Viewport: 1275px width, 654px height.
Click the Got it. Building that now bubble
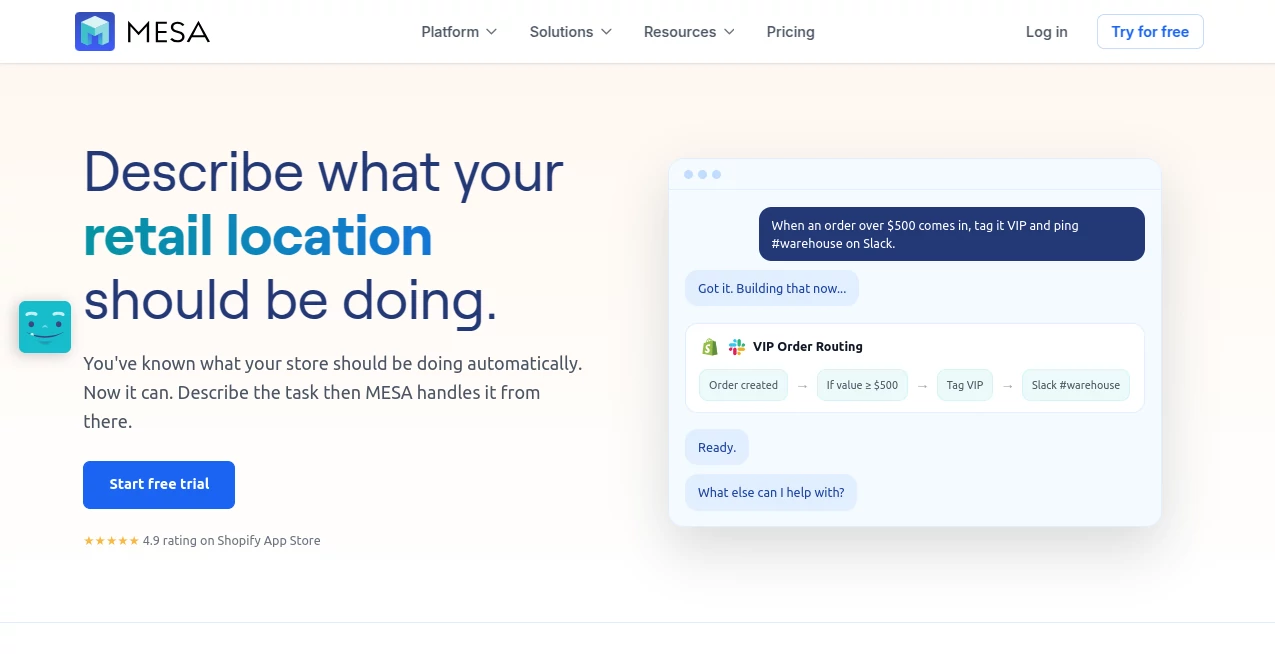(772, 288)
